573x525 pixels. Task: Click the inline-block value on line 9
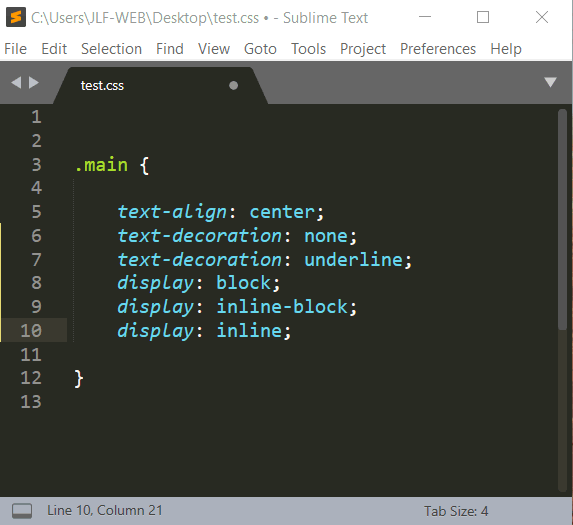[x=282, y=307]
